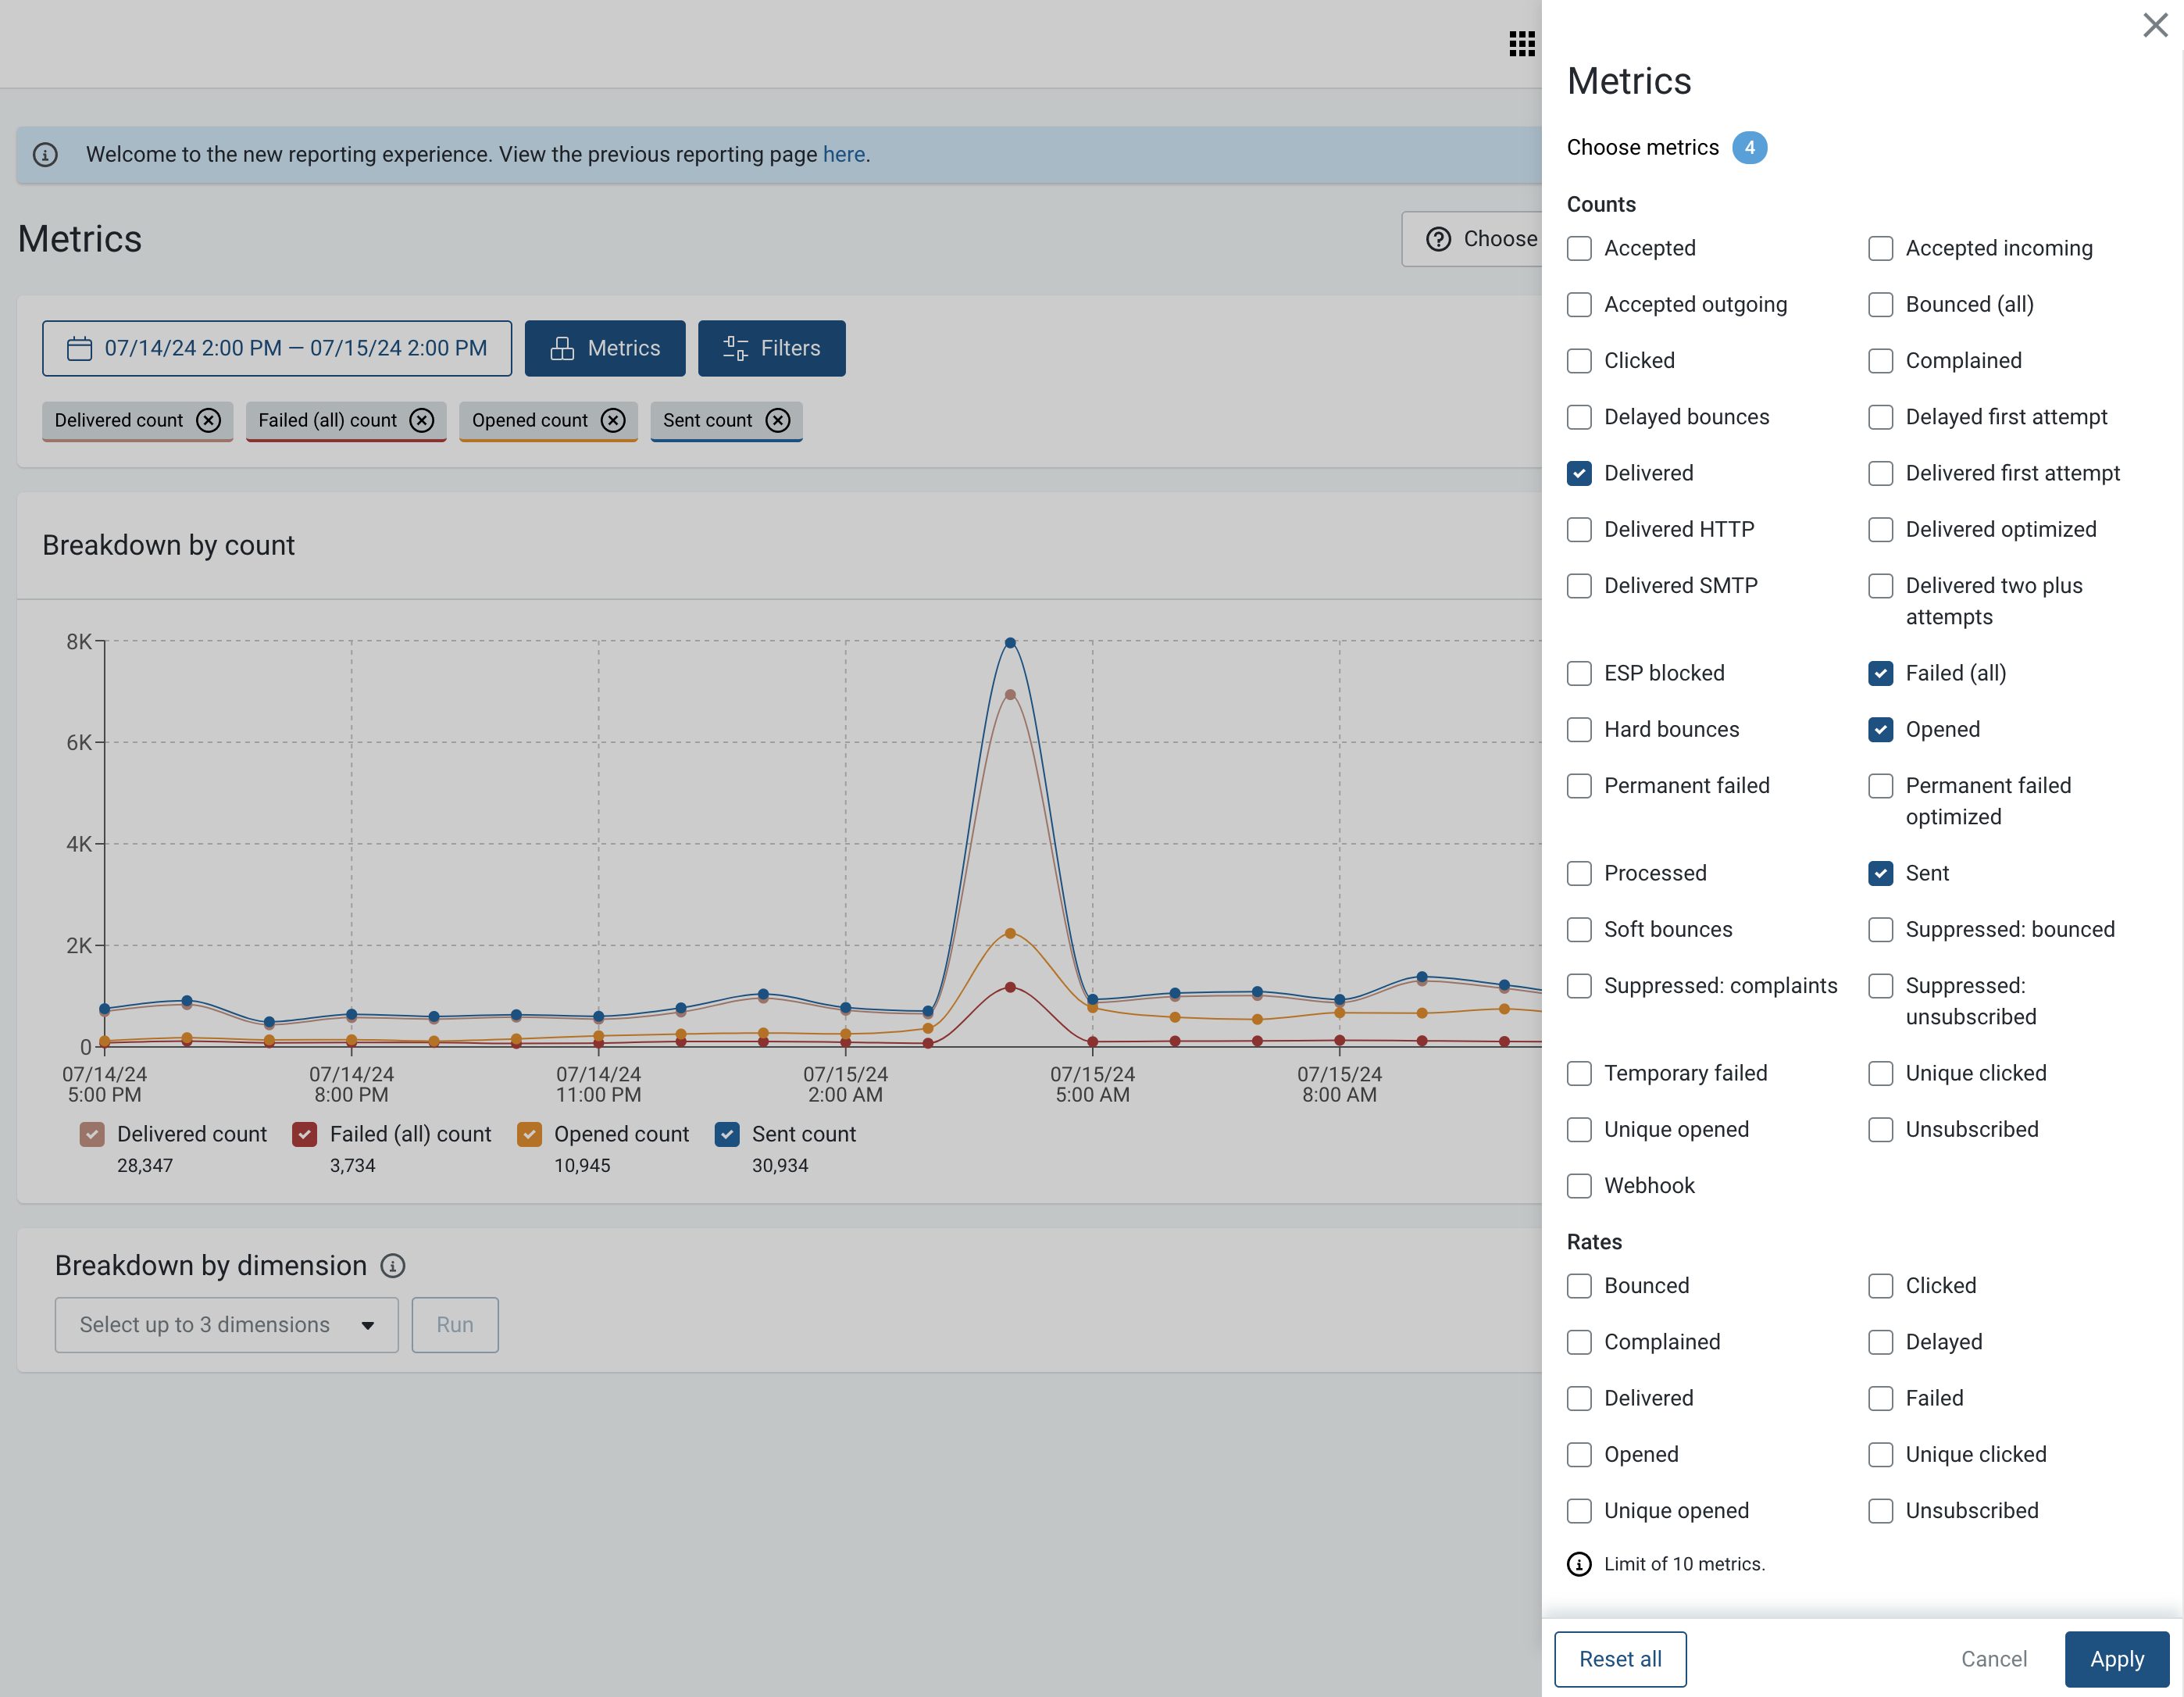Apply the selected metrics
The image size is (2184, 1697).
pyautogui.click(x=2116, y=1659)
